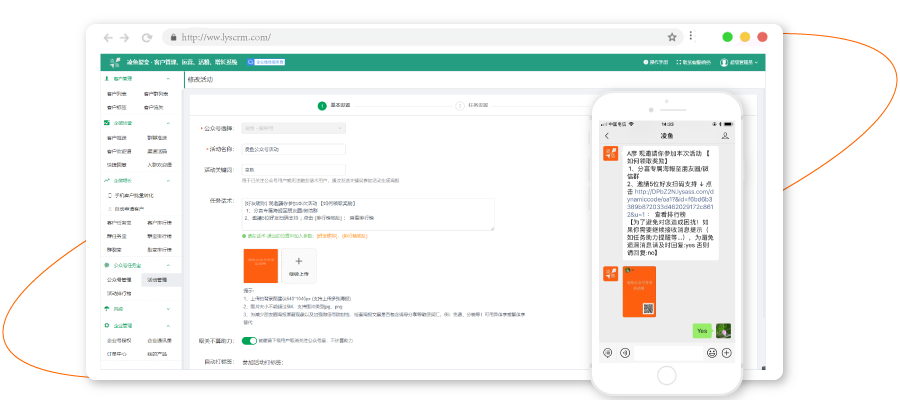The width and height of the screenshot is (900, 400).
Task: Tap the plus icon in phone chat bar
Action: point(726,352)
